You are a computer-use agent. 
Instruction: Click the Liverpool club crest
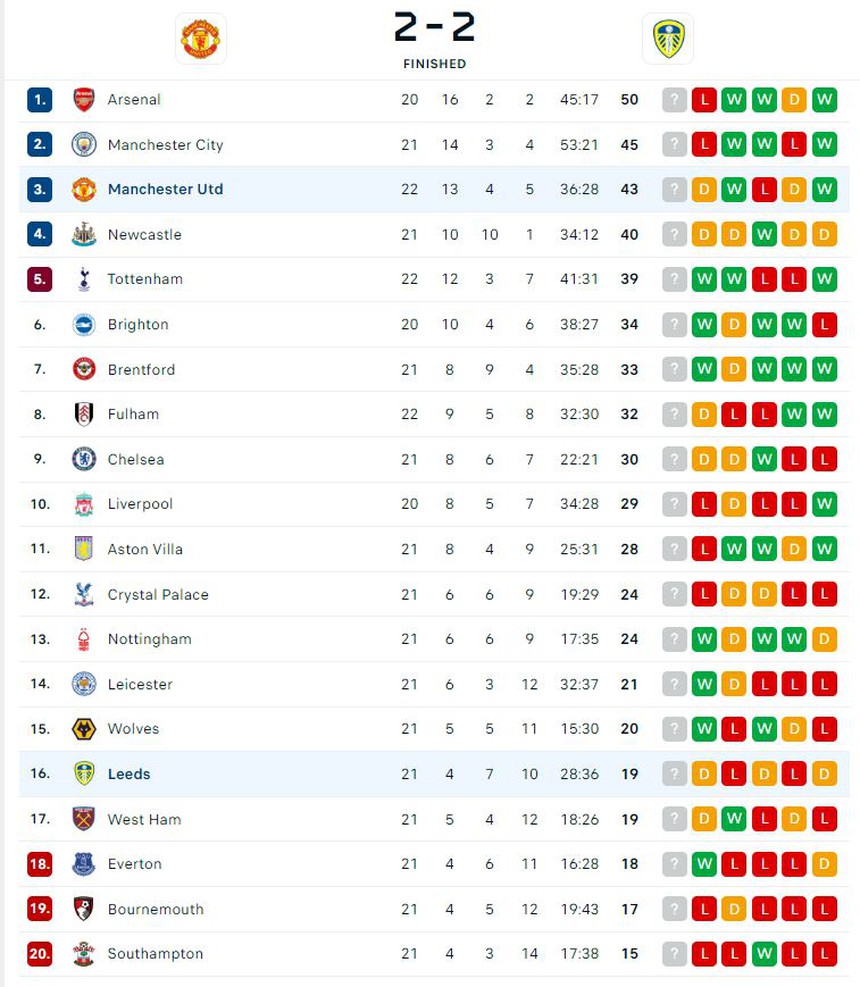click(84, 504)
